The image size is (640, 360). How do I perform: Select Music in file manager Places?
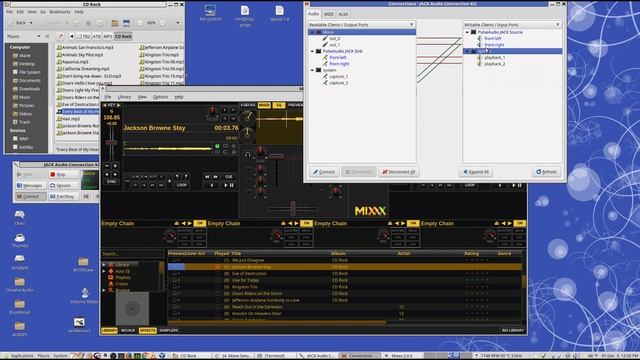[24, 98]
